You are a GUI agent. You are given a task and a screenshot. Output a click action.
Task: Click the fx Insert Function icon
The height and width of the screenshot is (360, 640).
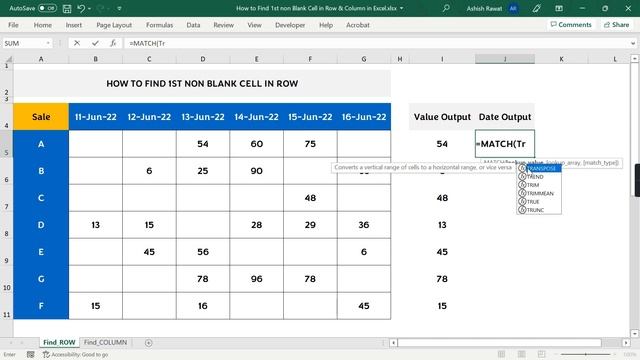point(113,43)
